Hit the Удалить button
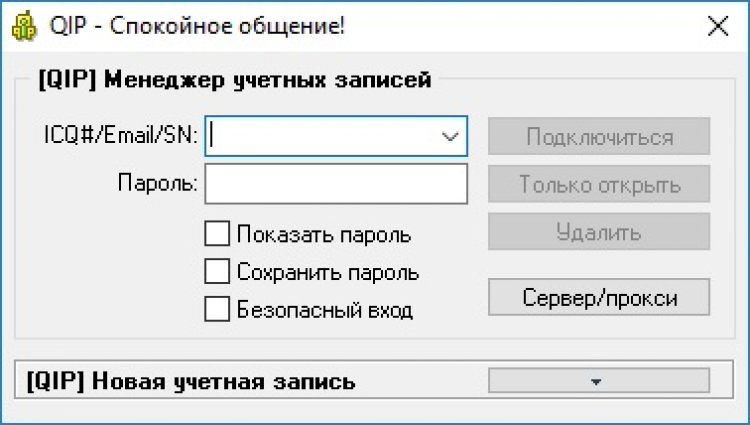 598,233
